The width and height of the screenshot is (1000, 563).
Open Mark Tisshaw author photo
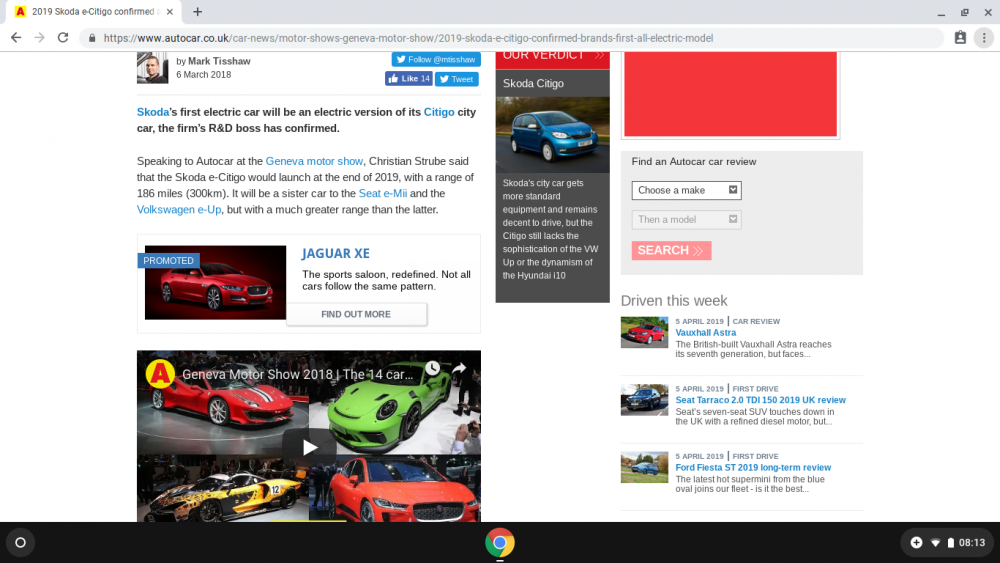point(152,68)
